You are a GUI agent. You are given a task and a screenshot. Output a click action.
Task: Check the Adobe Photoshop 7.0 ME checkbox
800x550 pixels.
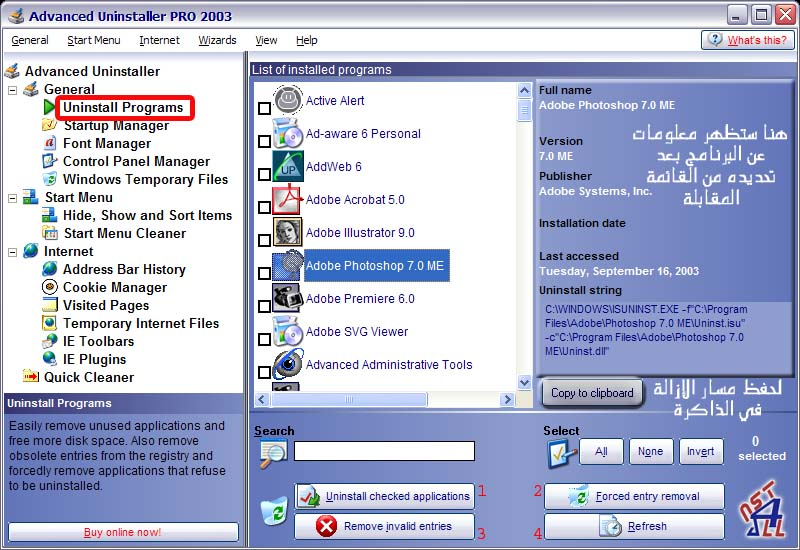click(264, 273)
